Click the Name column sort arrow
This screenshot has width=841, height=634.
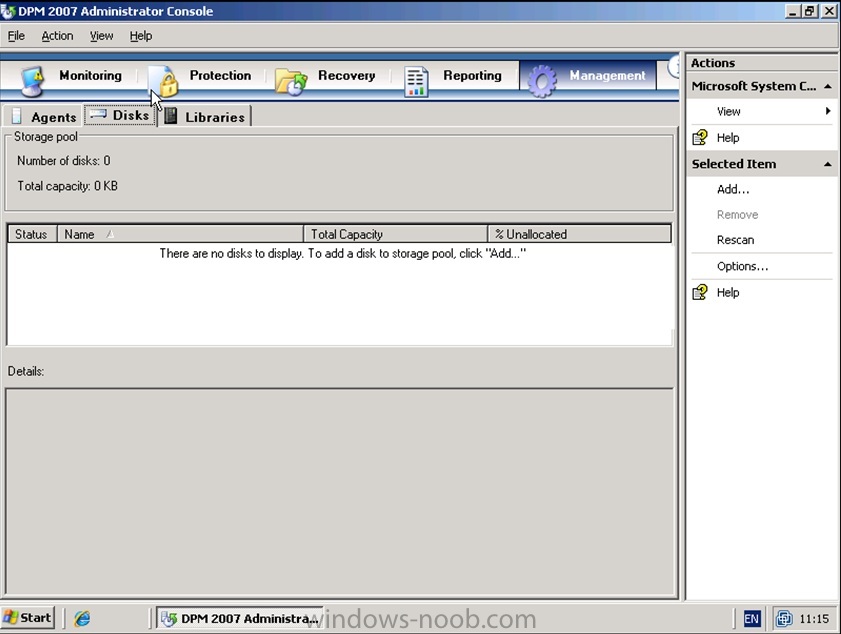110,234
